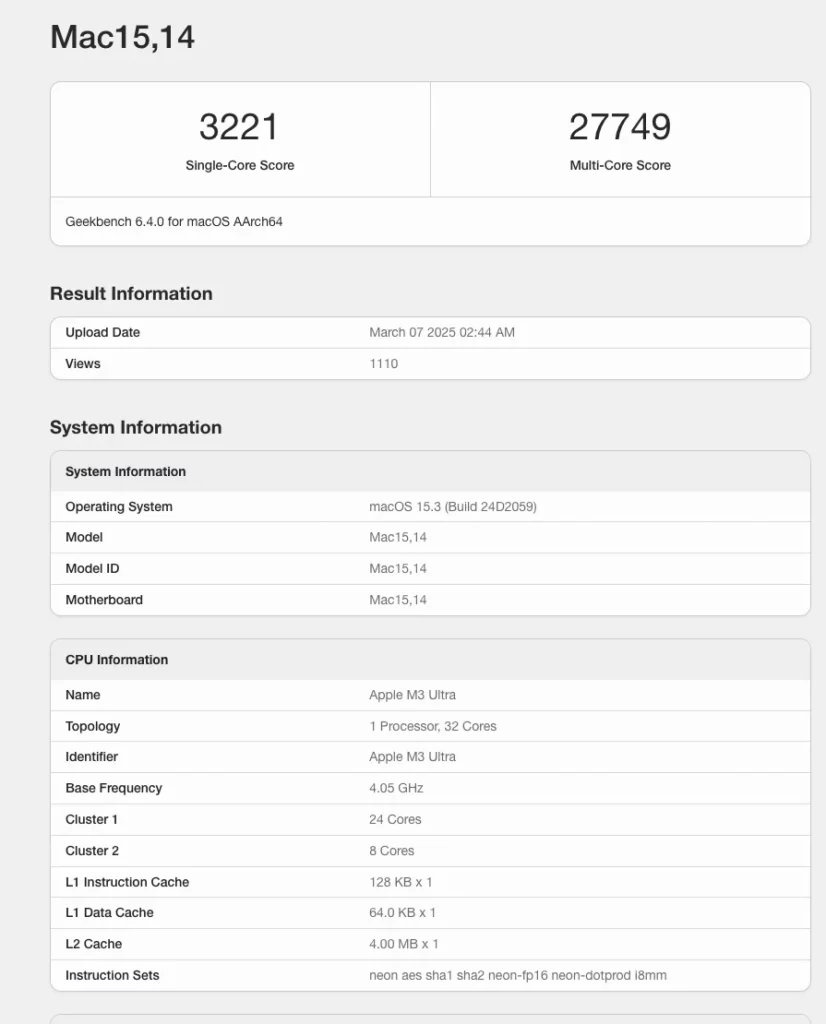
Task: Select the 24 Cores value
Action: click(395, 820)
